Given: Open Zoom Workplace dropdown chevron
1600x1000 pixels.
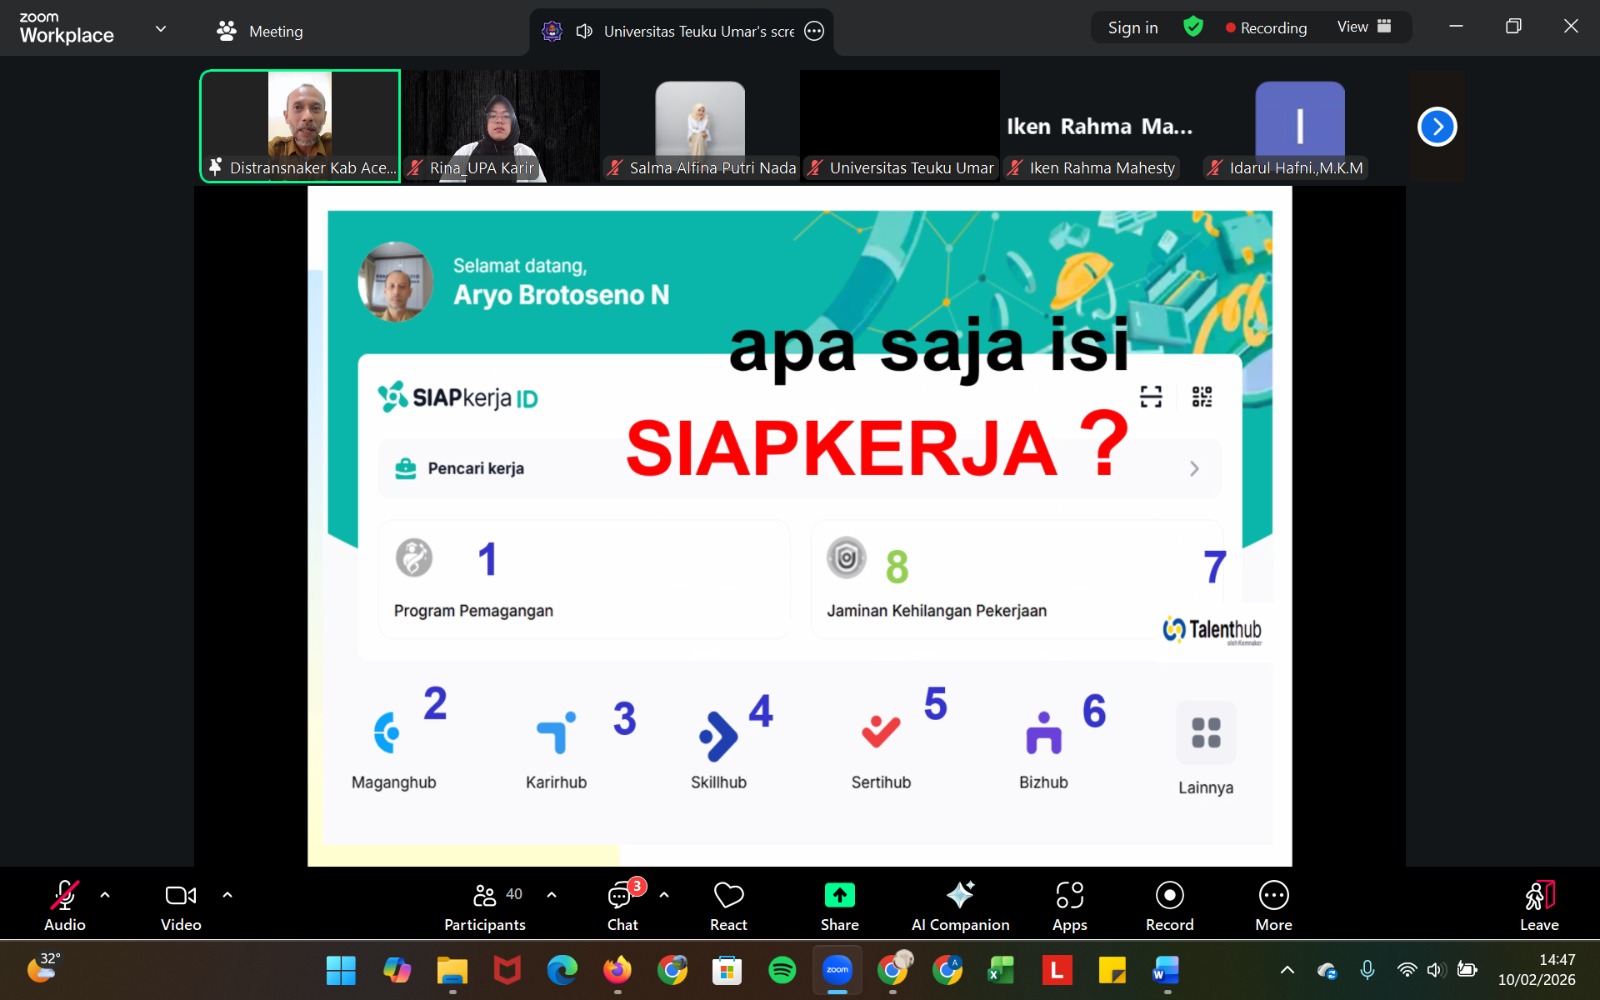Looking at the screenshot, I should [161, 29].
